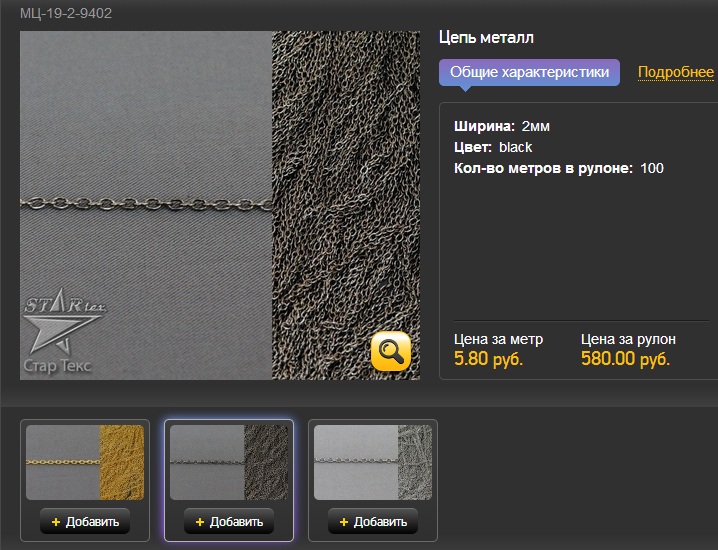Viewport: 718px width, 550px height.
Task: Click the 580.00 руб. roll price
Action: tap(626, 359)
